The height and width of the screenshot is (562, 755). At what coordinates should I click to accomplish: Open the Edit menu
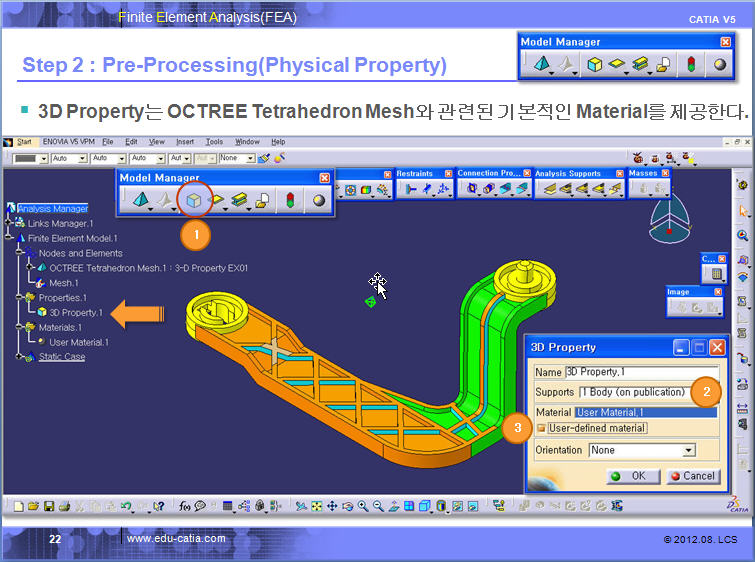point(131,142)
